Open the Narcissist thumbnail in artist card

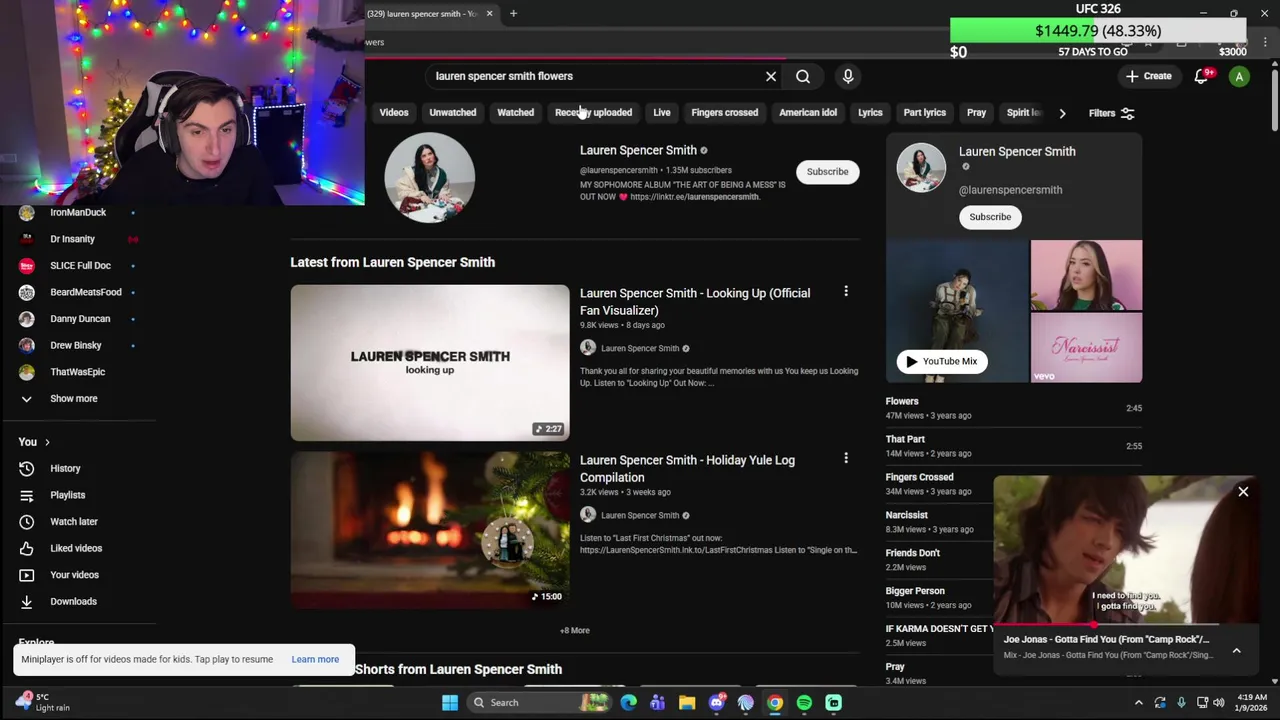click(x=1086, y=347)
